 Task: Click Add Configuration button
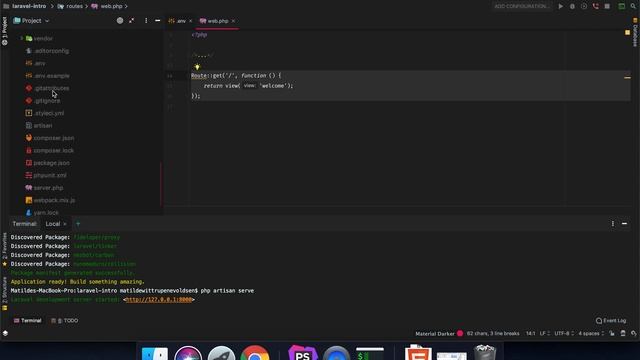[x=522, y=6]
